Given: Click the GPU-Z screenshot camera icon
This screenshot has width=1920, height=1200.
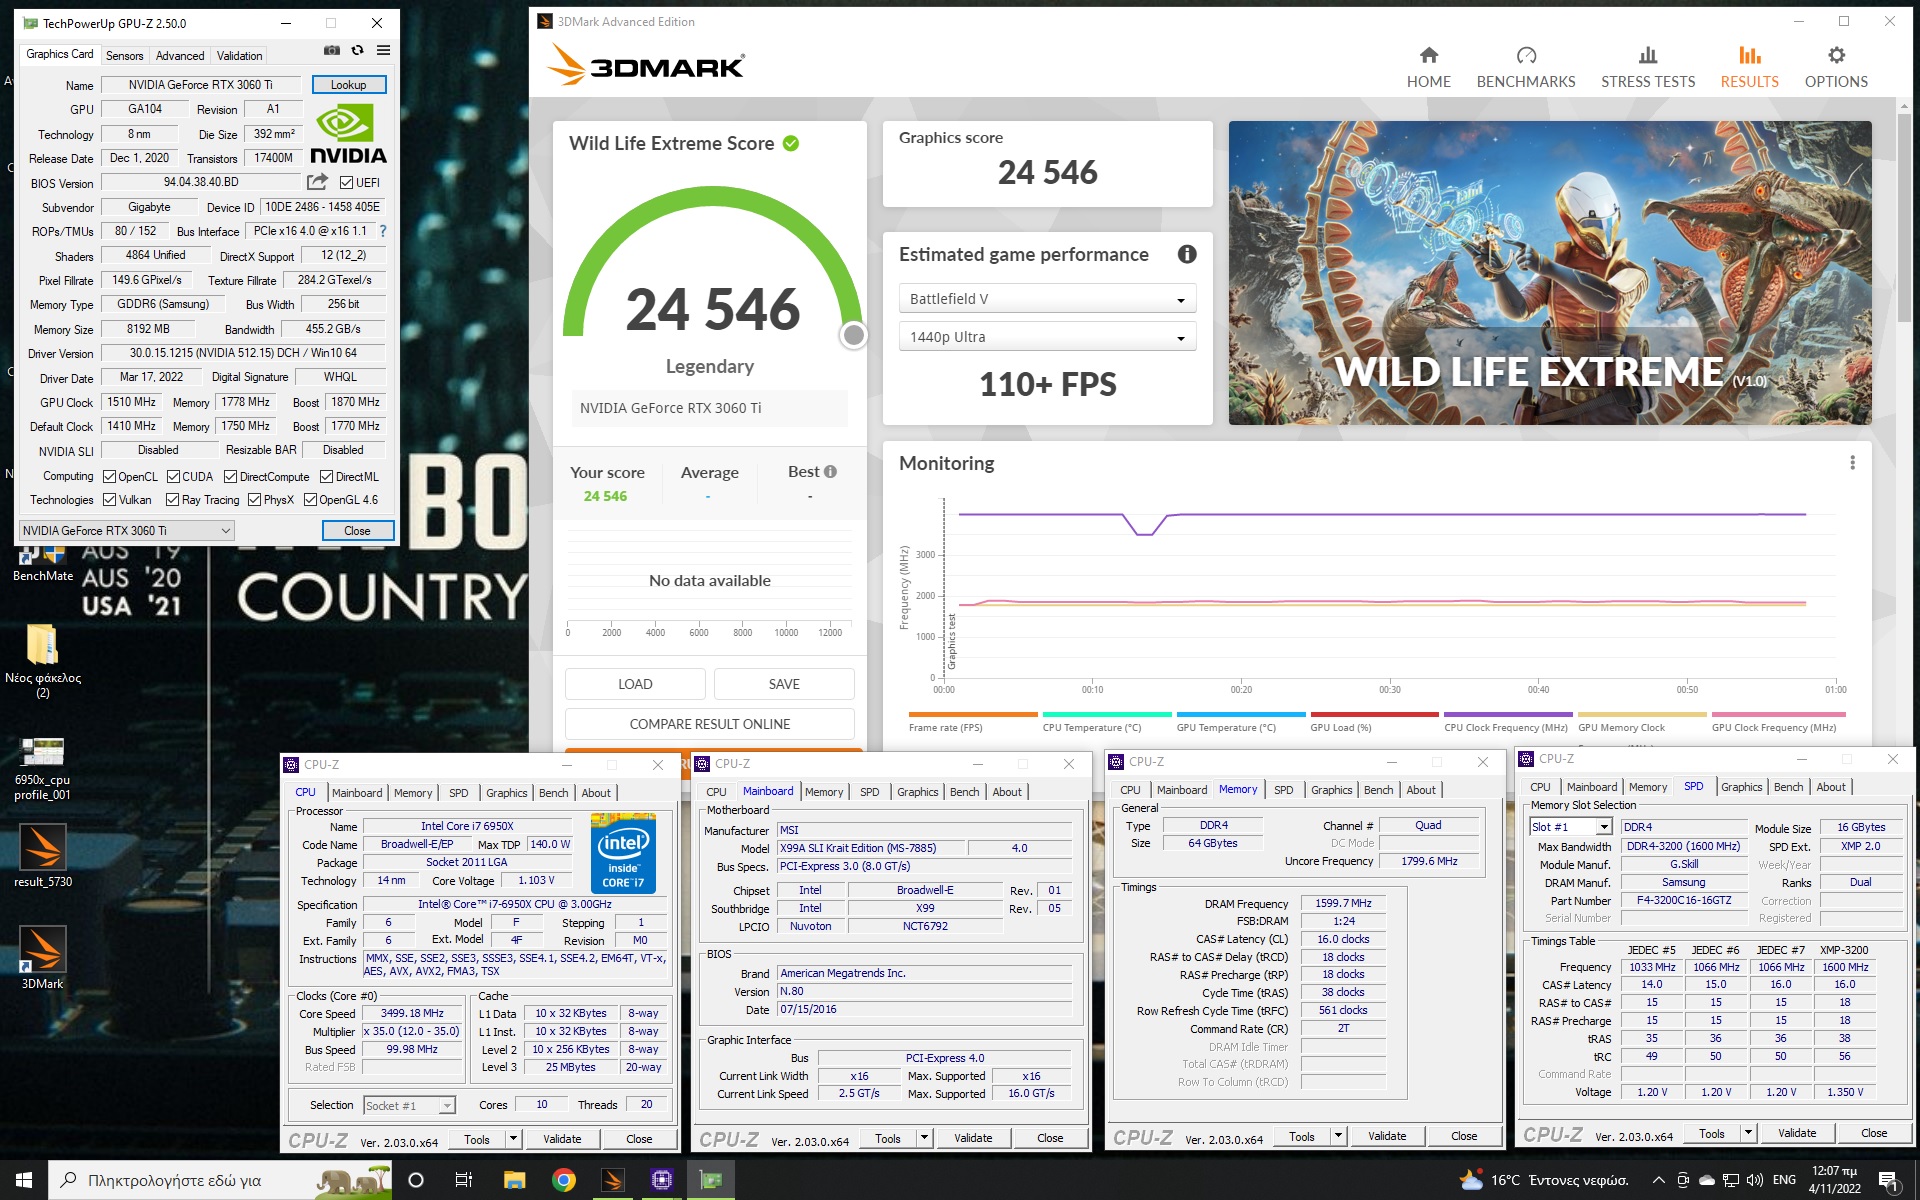Looking at the screenshot, I should point(332,50).
